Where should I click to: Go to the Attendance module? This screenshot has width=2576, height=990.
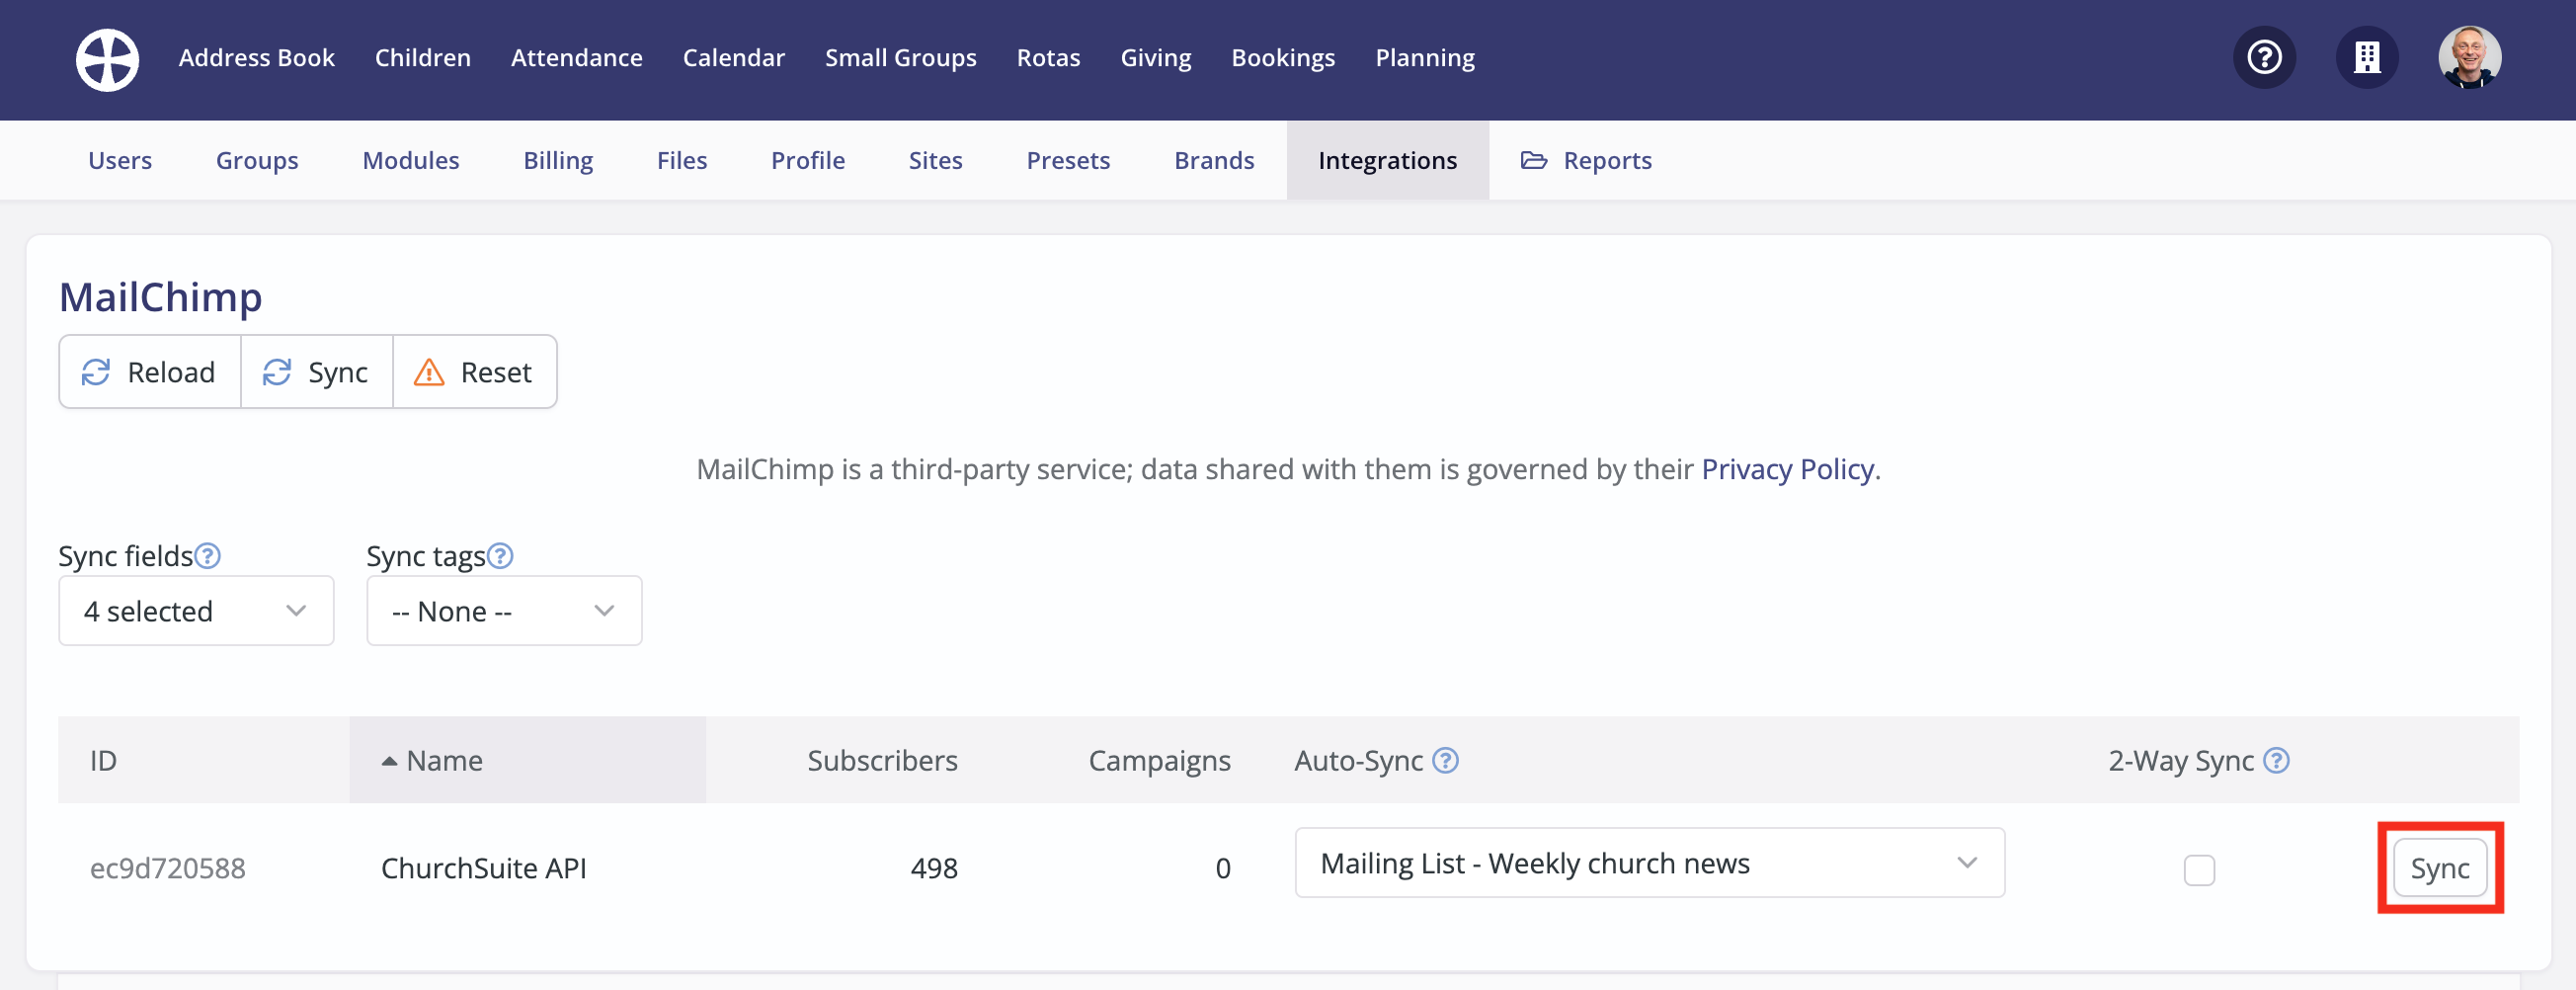pos(577,58)
